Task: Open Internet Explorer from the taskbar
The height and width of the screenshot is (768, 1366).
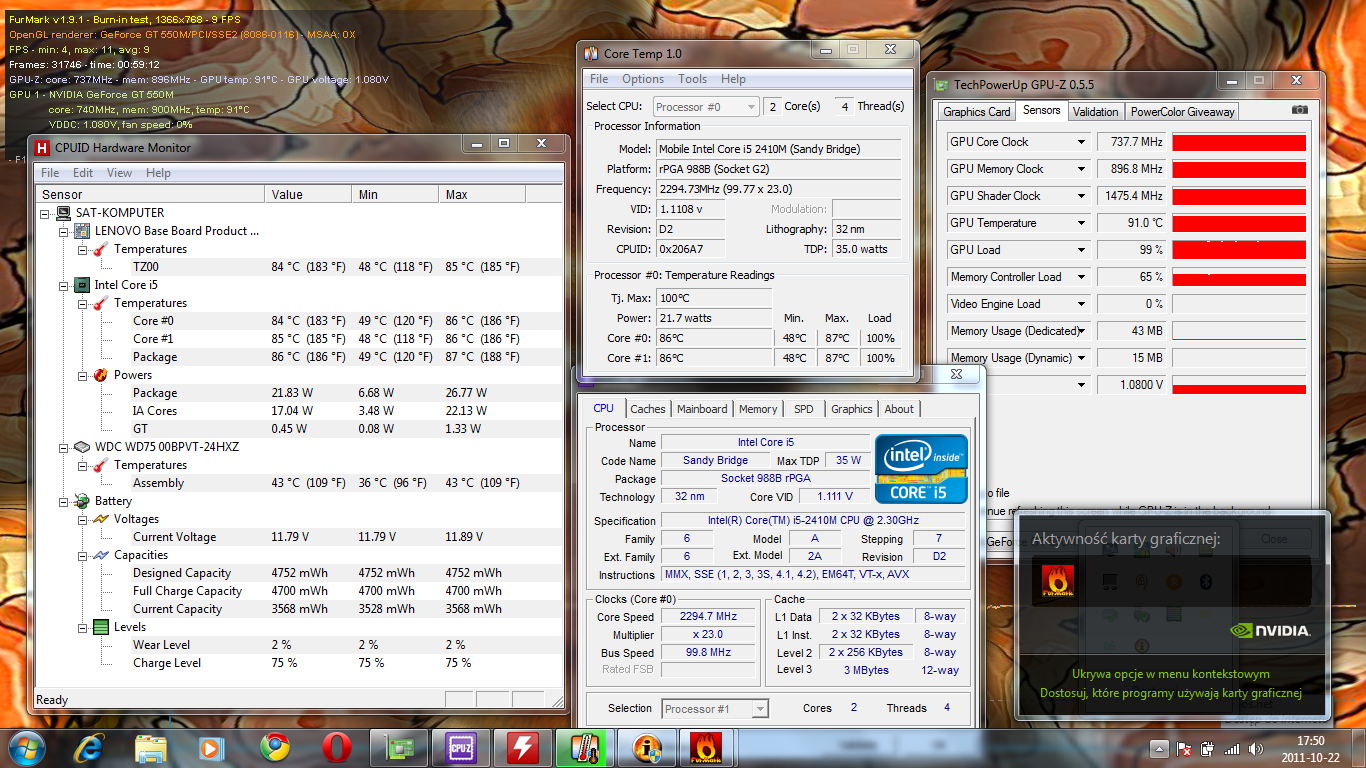Action: [89, 747]
